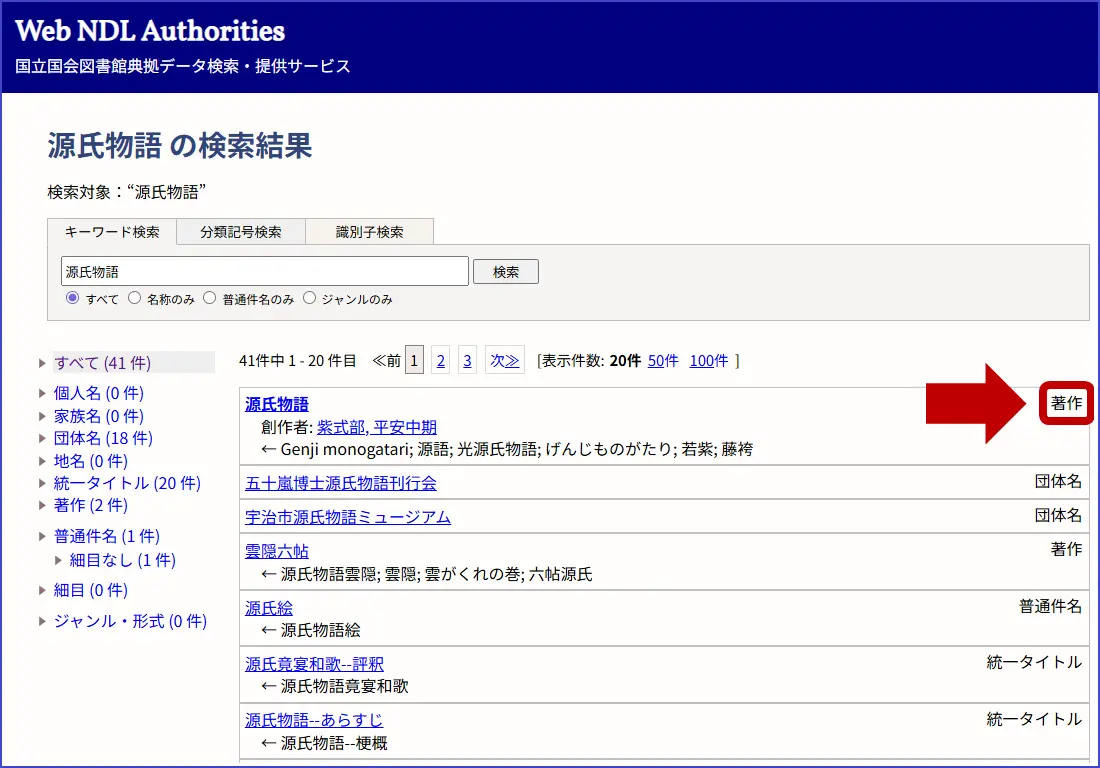This screenshot has height=768, width=1100.
Task: Select the 名称のみ radio option
Action: [x=134, y=298]
